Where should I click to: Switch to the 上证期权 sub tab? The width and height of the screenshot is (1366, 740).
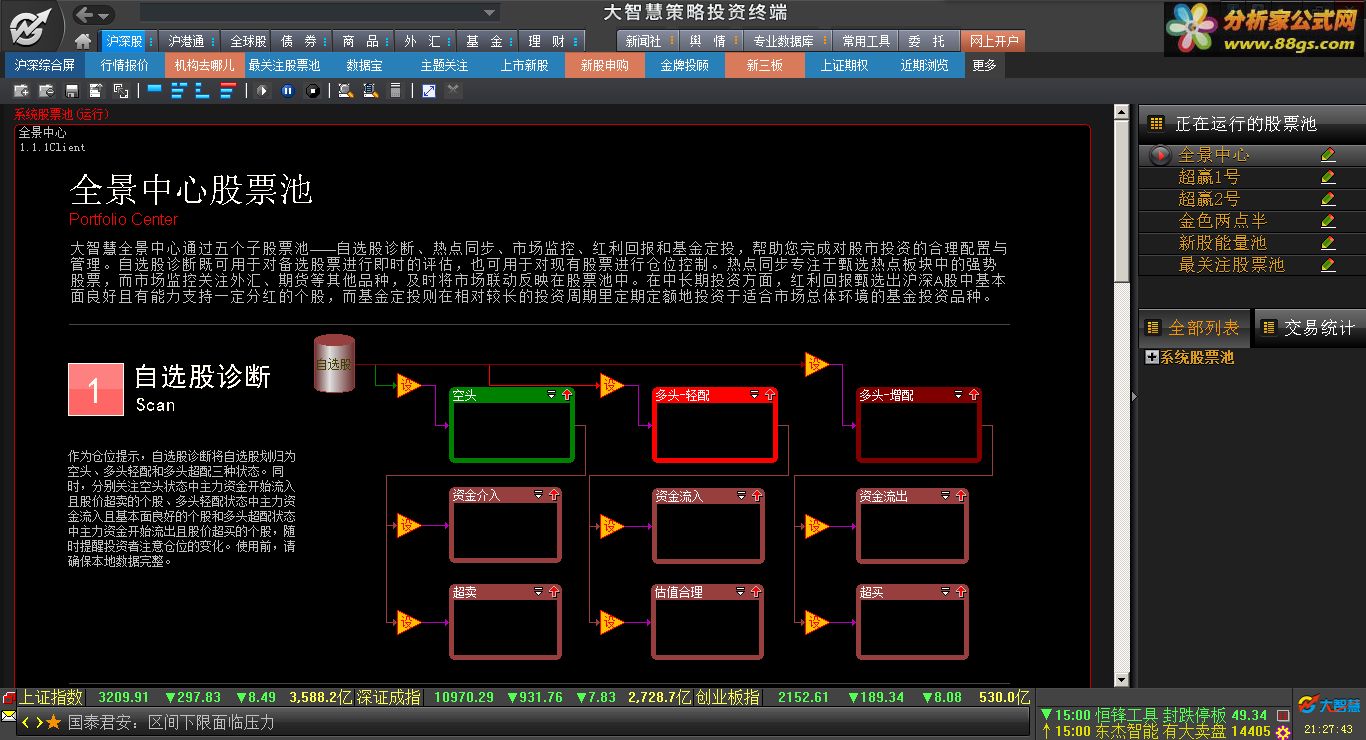pos(844,65)
